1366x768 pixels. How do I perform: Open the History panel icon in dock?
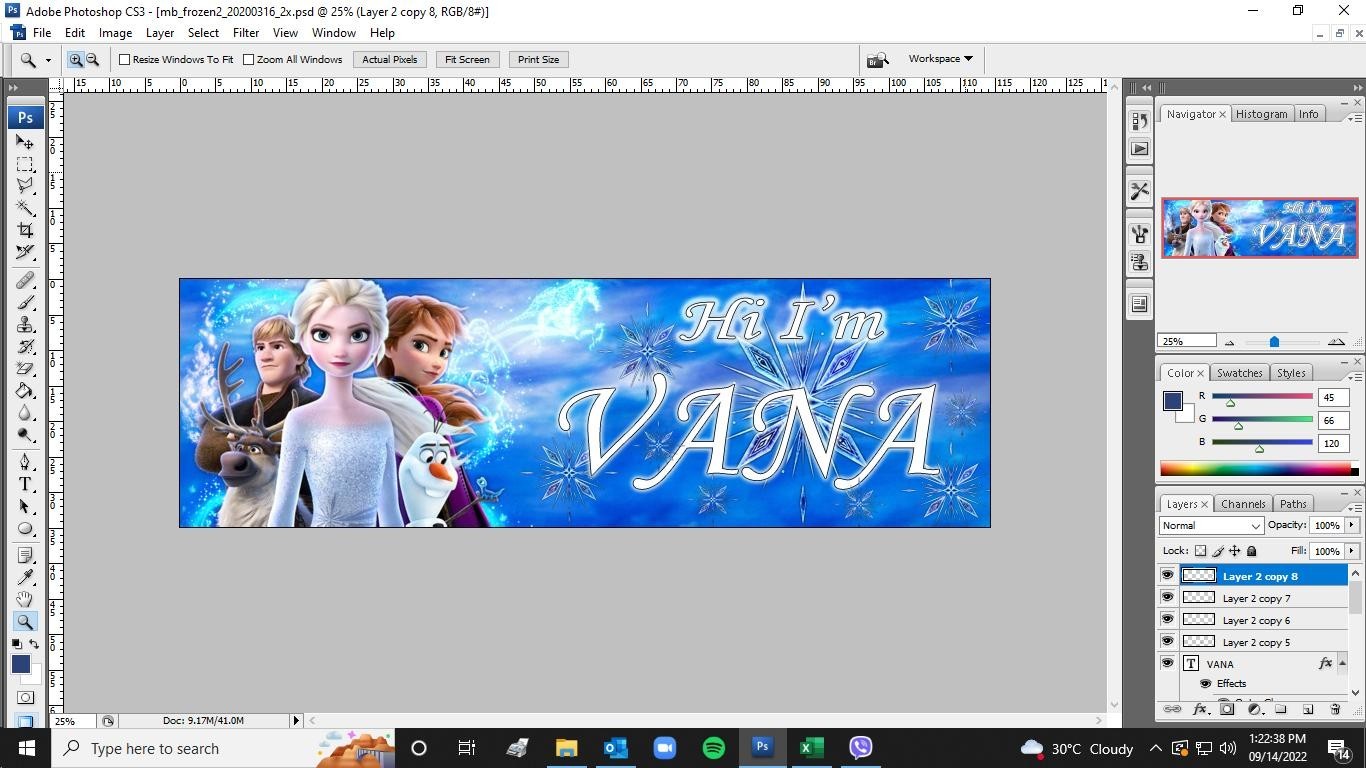coord(1140,121)
